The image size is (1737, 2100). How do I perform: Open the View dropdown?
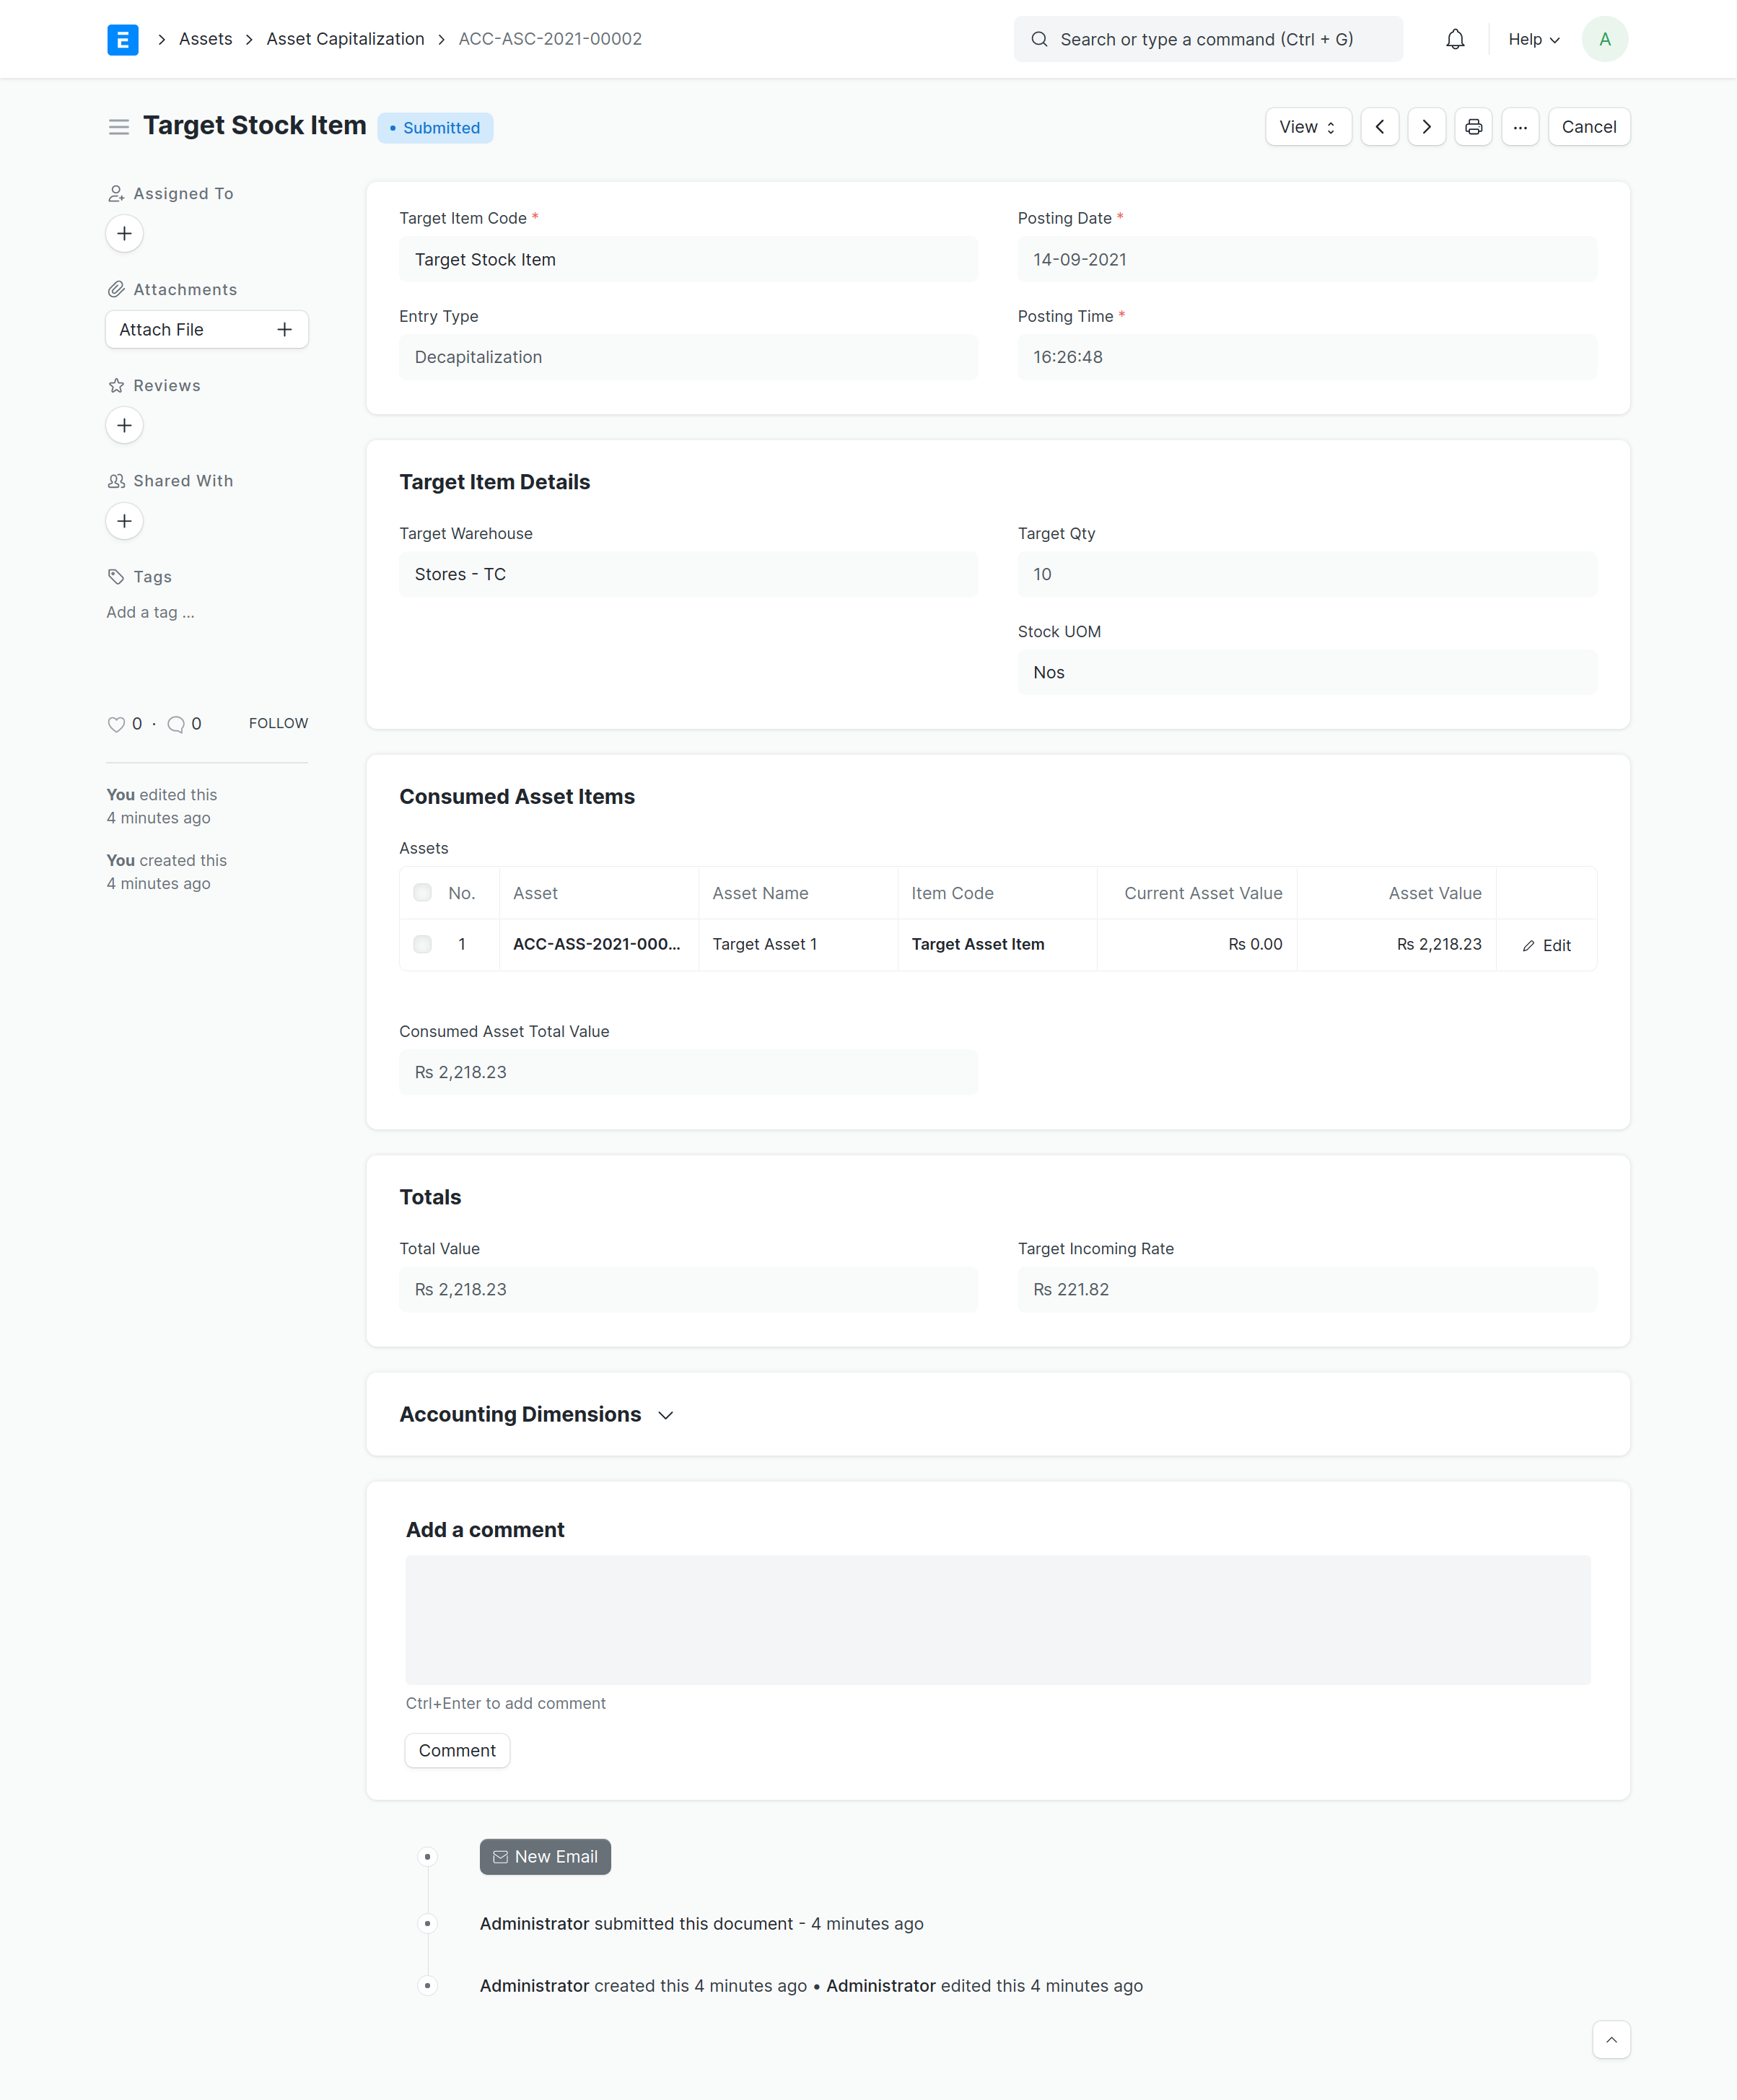coord(1307,127)
